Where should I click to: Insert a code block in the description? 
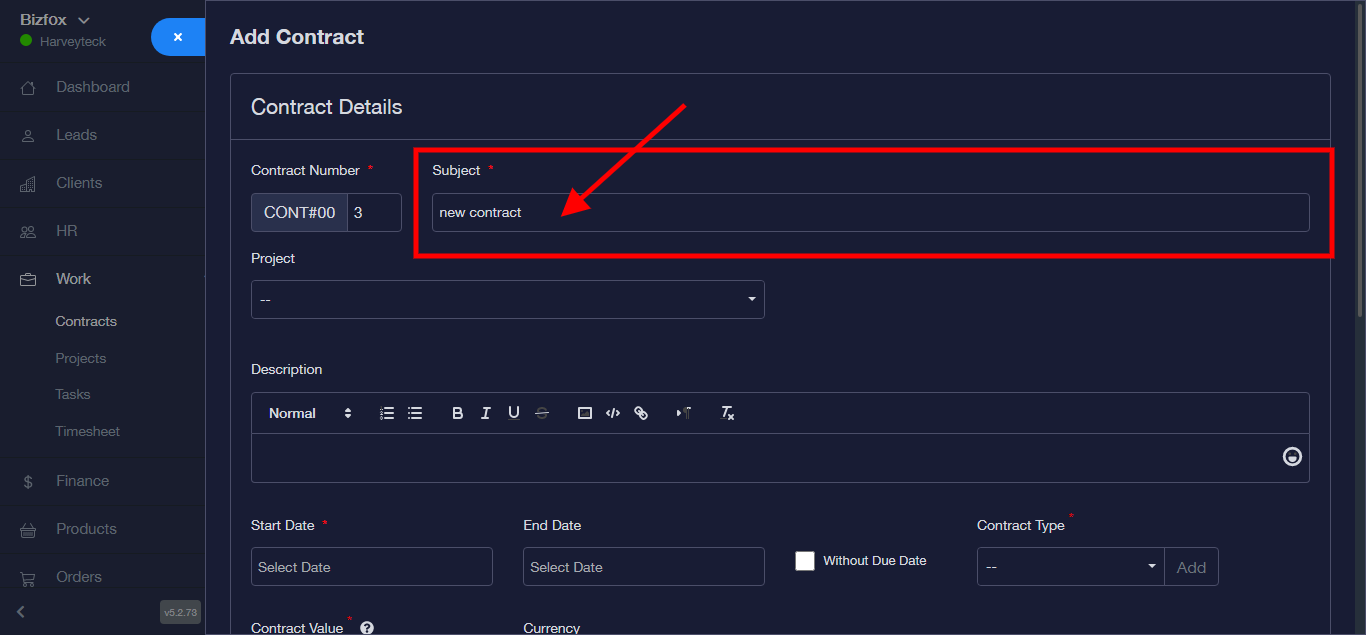[x=613, y=413]
